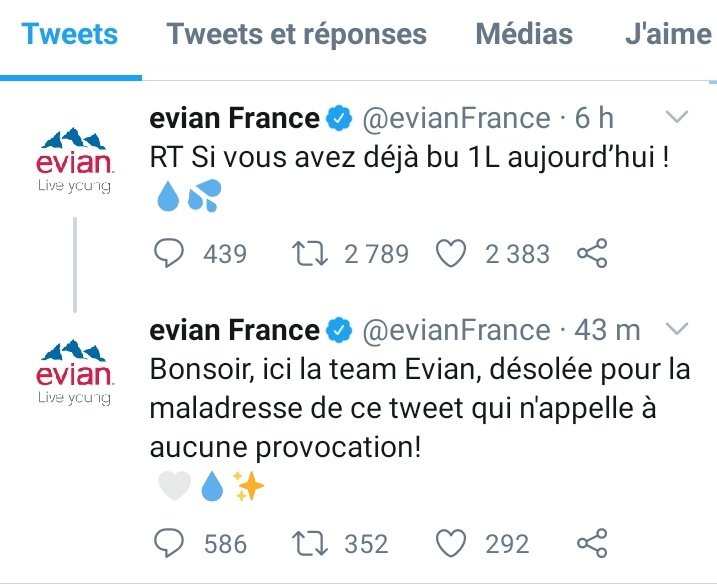Reply to the Bonsoir apology tweet
The width and height of the screenshot is (717, 584).
pyautogui.click(x=170, y=543)
